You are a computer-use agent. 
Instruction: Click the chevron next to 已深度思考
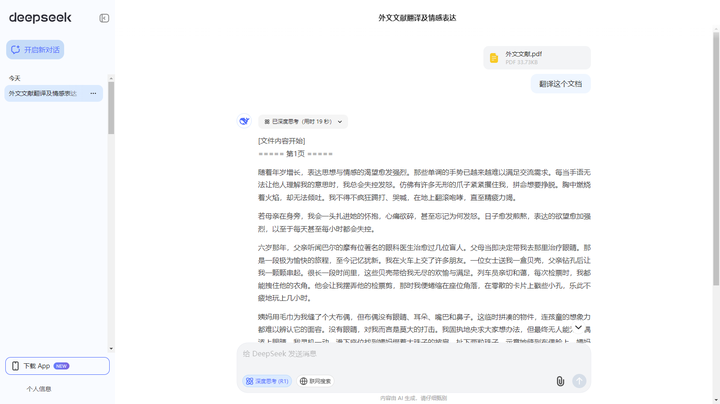pos(340,122)
